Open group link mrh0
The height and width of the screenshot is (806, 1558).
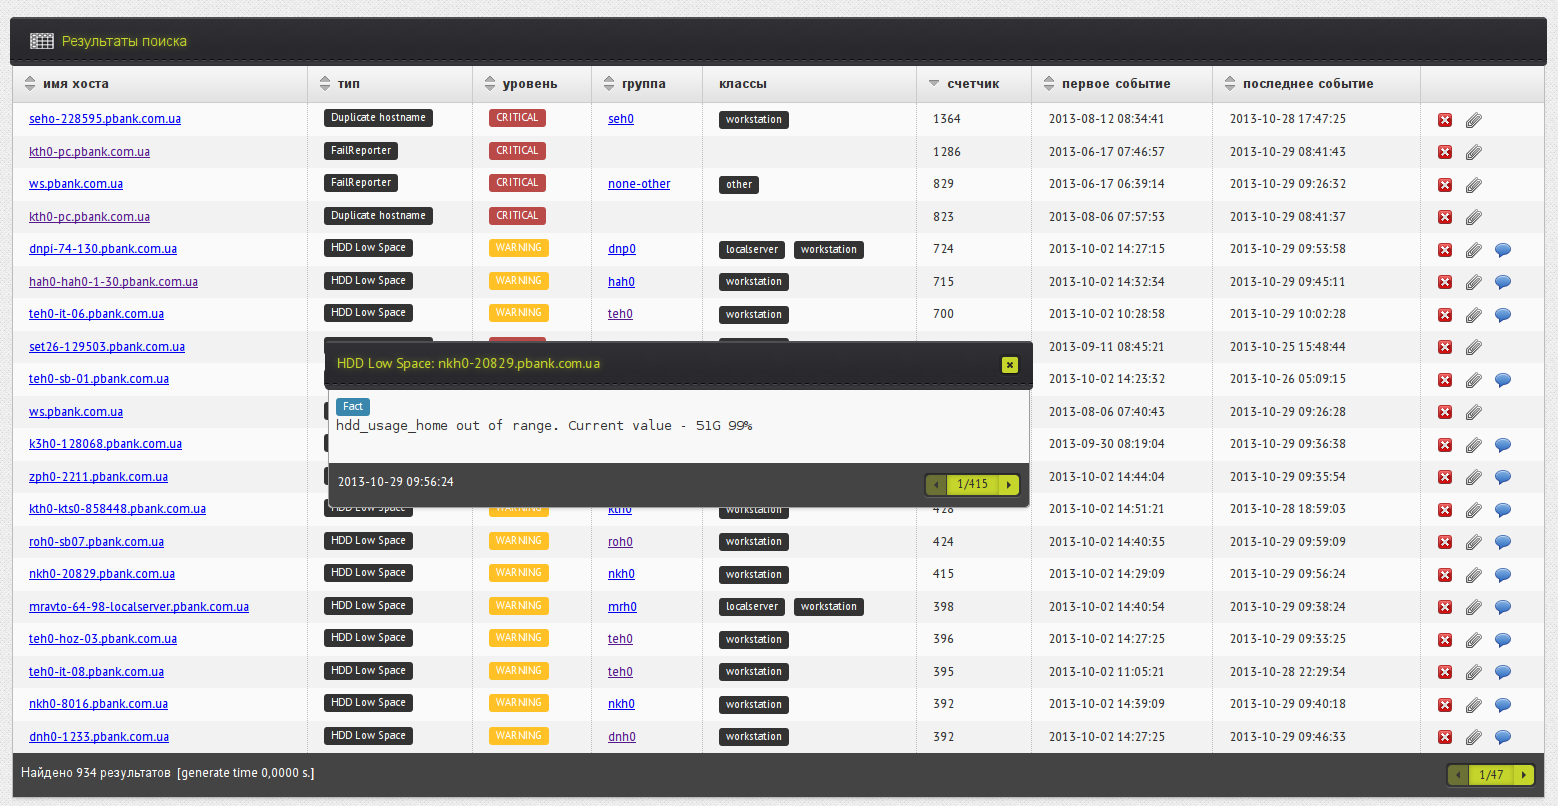[x=622, y=607]
